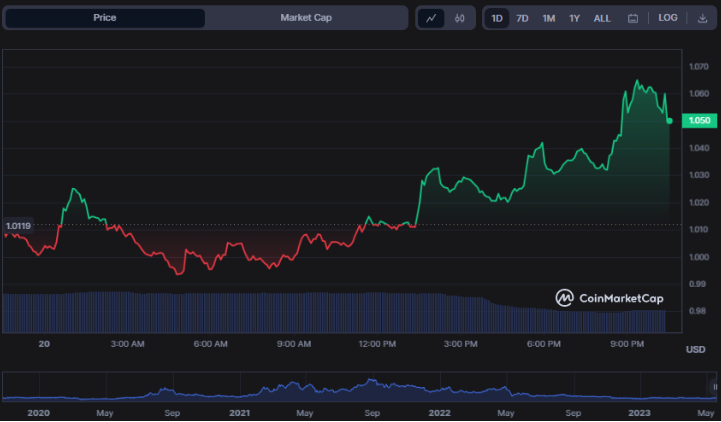The height and width of the screenshot is (422, 721).
Task: Click the green 1.050 price label
Action: click(699, 120)
